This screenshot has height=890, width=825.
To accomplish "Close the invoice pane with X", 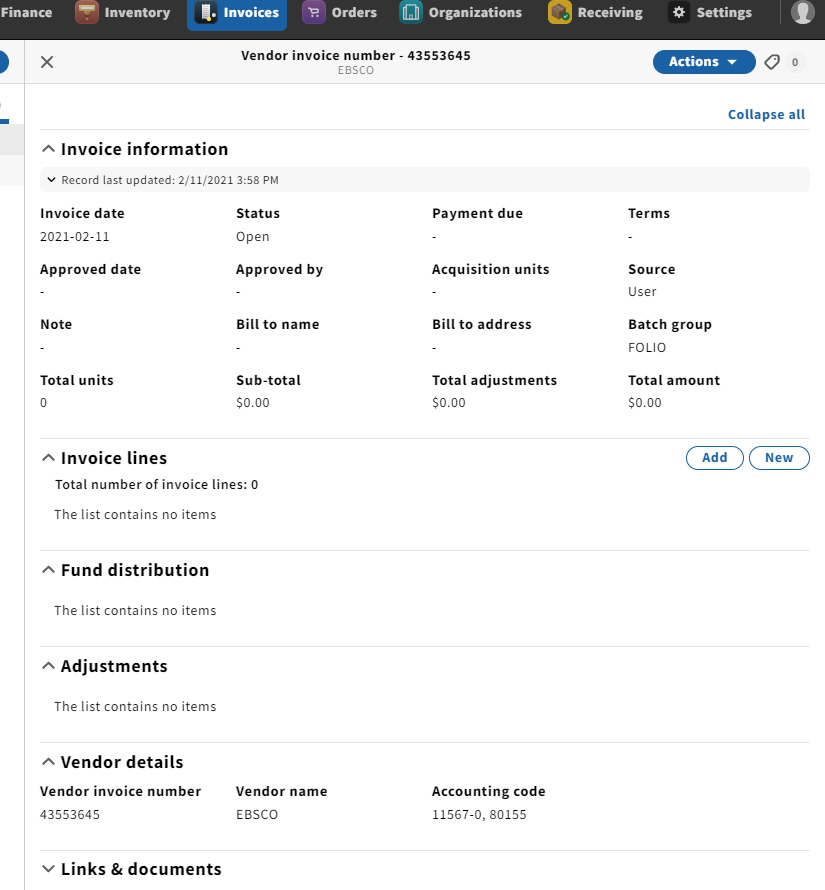I will (x=47, y=62).
